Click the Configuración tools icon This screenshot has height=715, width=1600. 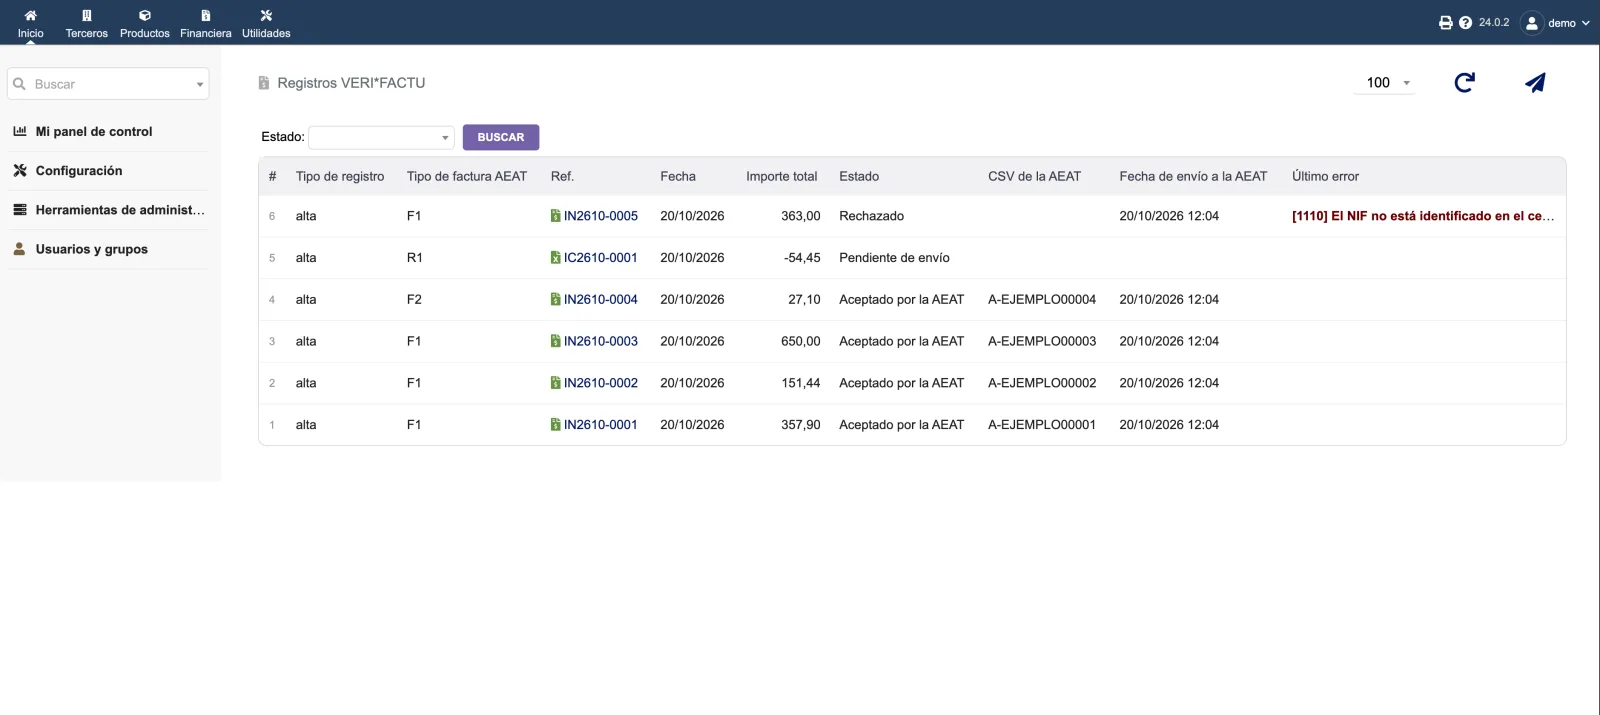click(20, 170)
